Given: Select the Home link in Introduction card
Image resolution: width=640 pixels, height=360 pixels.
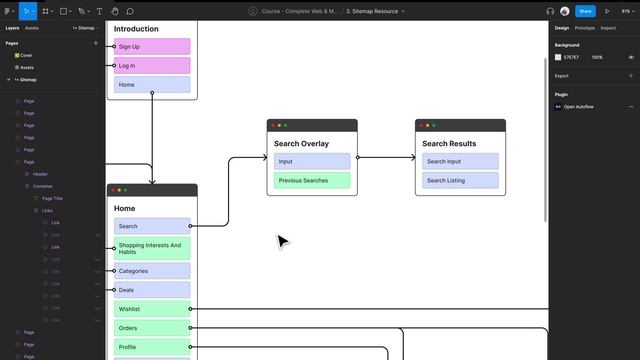Looking at the screenshot, I should point(152,84).
